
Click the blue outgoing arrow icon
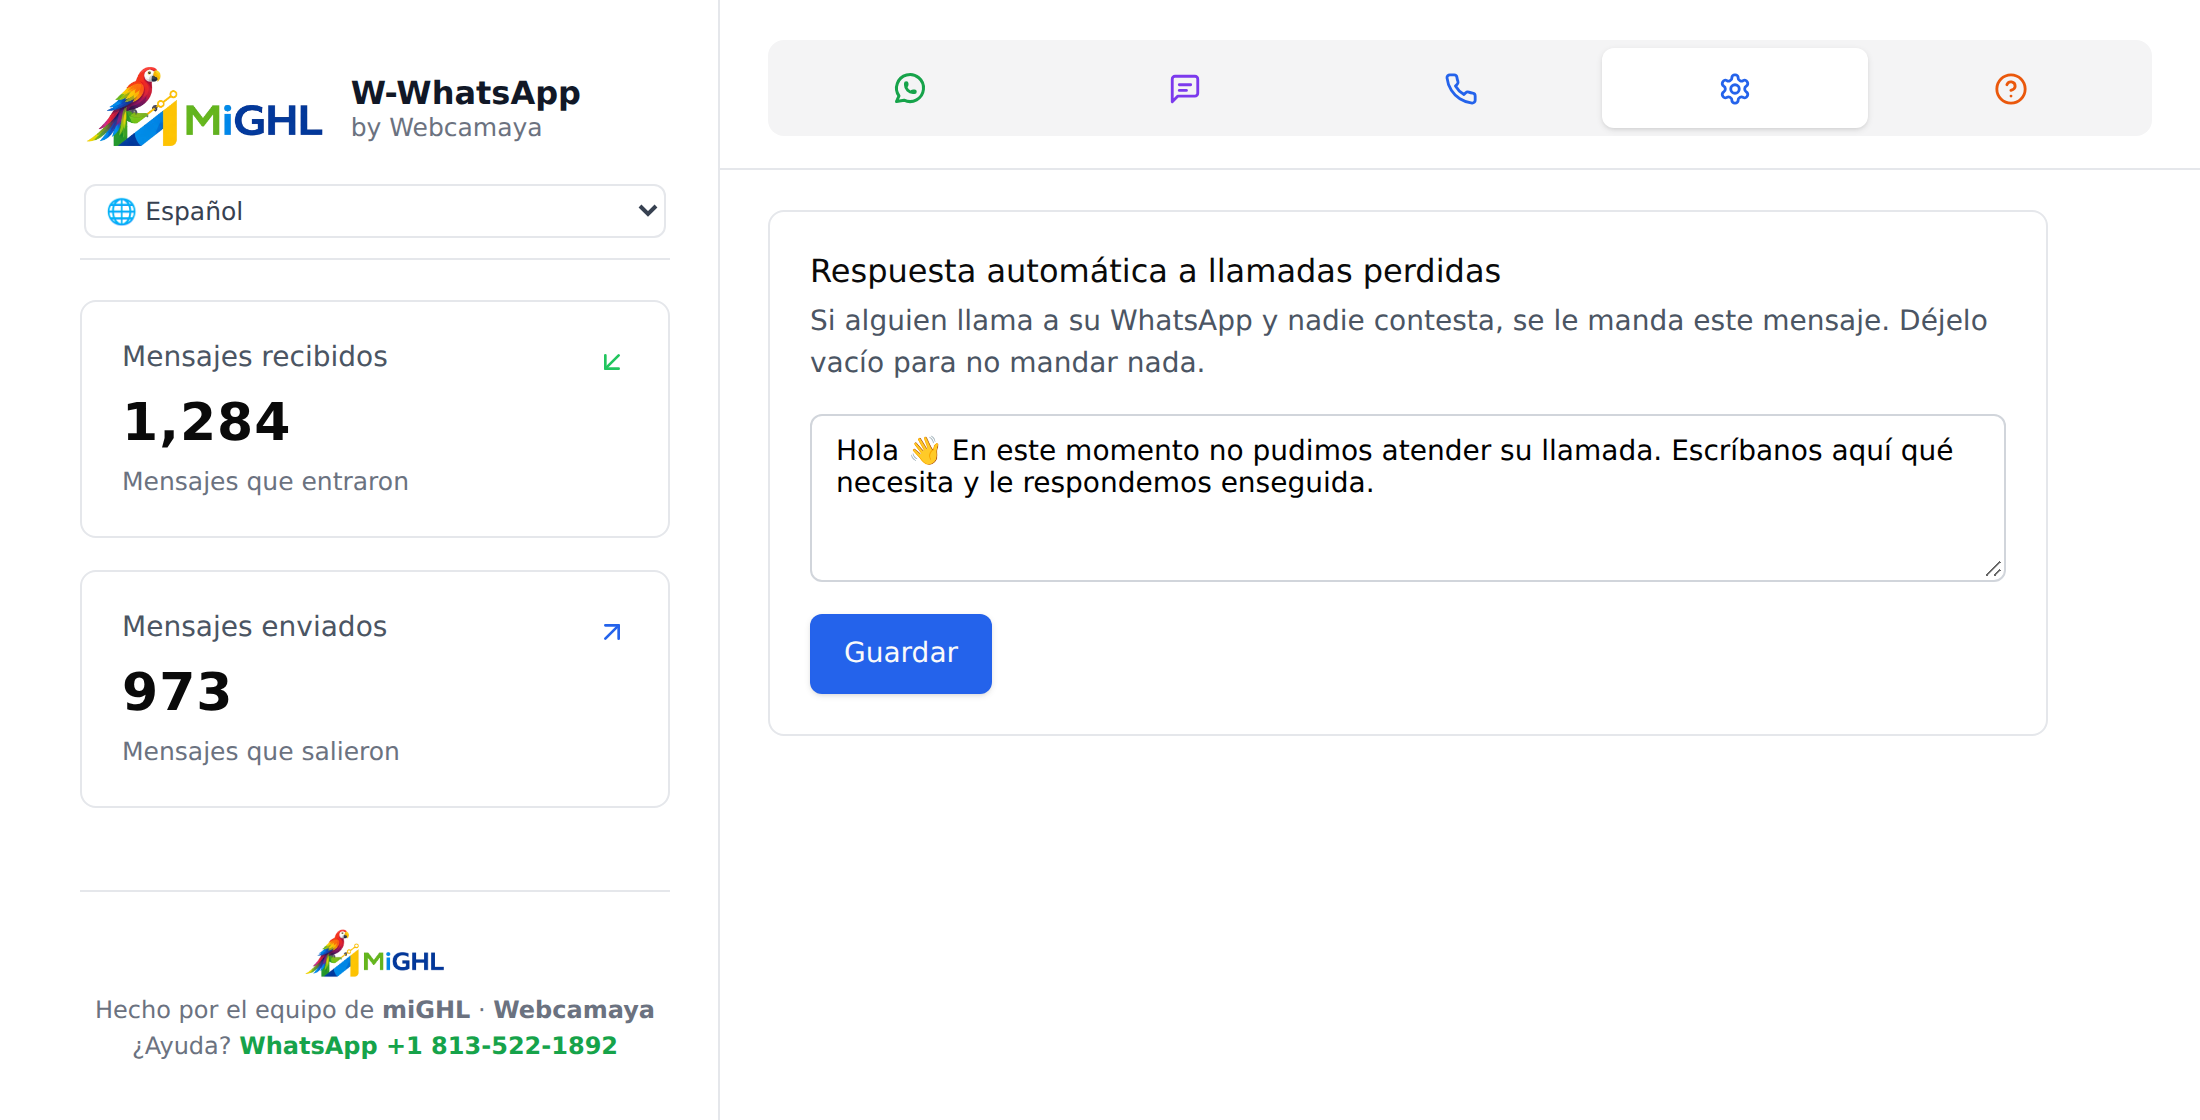[612, 632]
